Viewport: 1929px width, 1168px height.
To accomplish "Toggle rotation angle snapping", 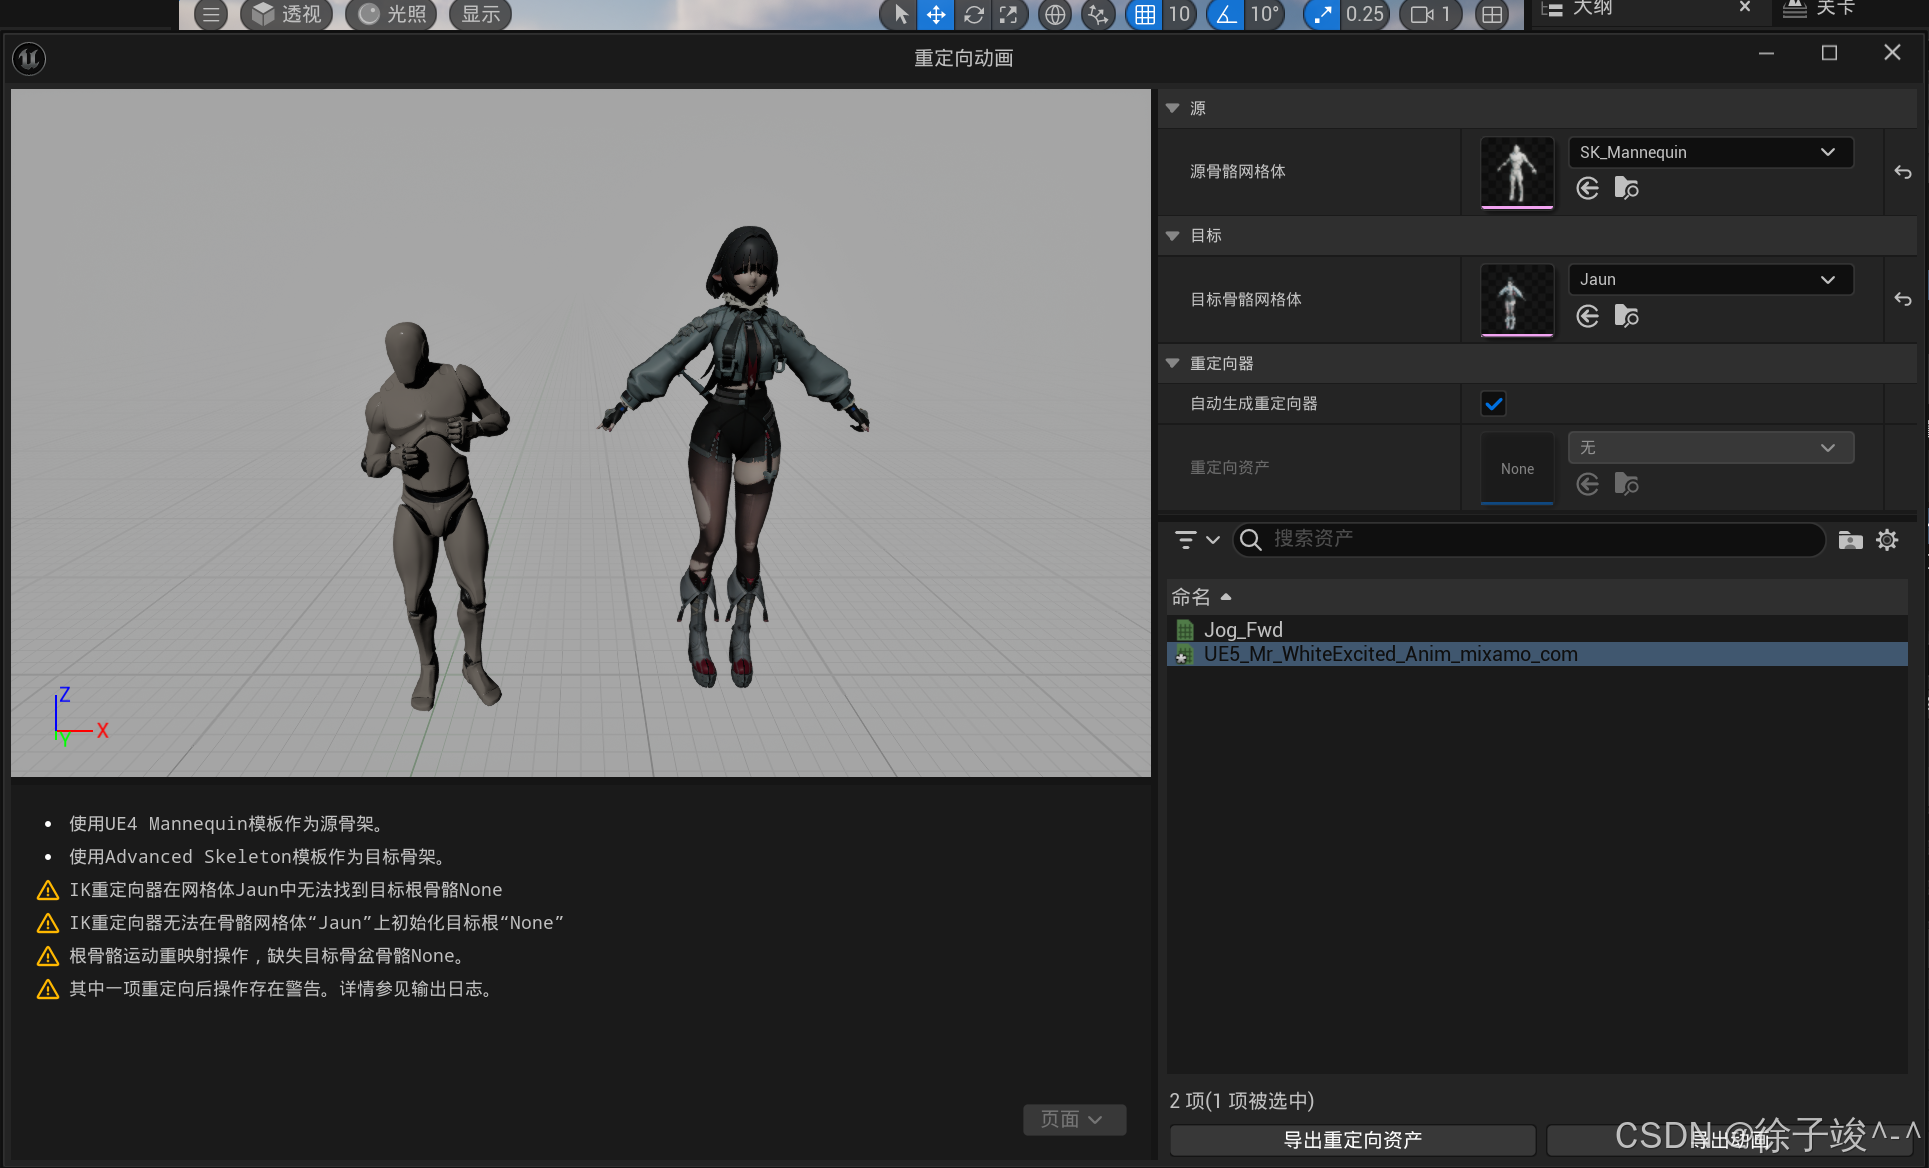I will click(1225, 14).
